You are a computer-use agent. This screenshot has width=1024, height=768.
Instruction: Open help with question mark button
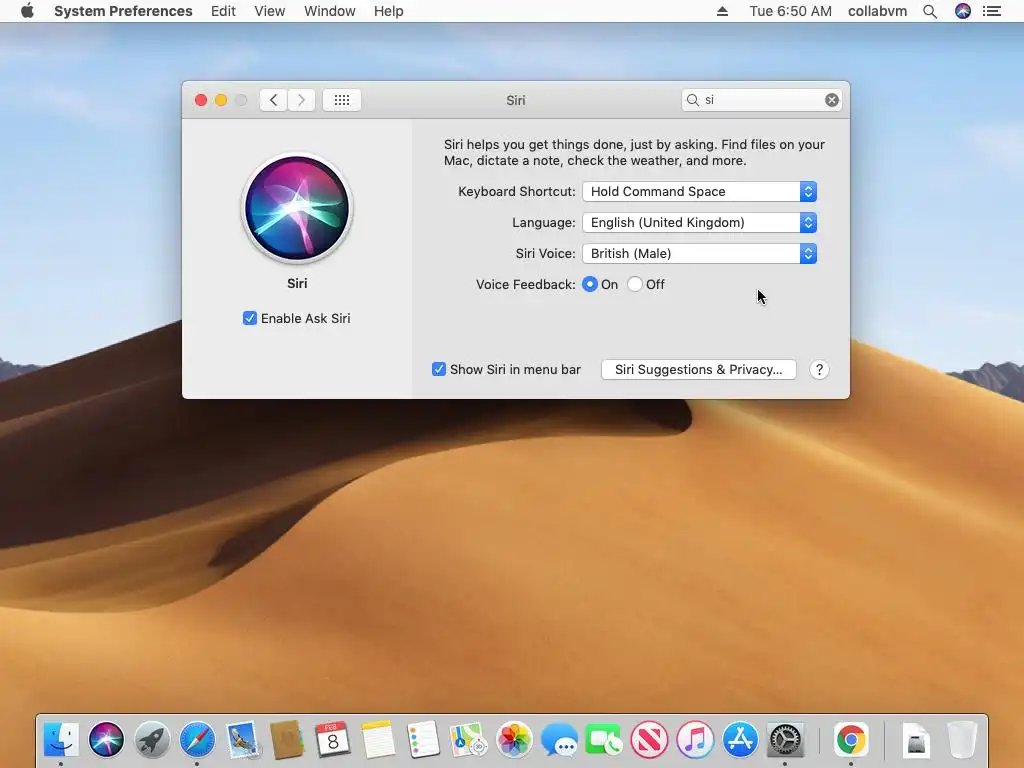(819, 370)
